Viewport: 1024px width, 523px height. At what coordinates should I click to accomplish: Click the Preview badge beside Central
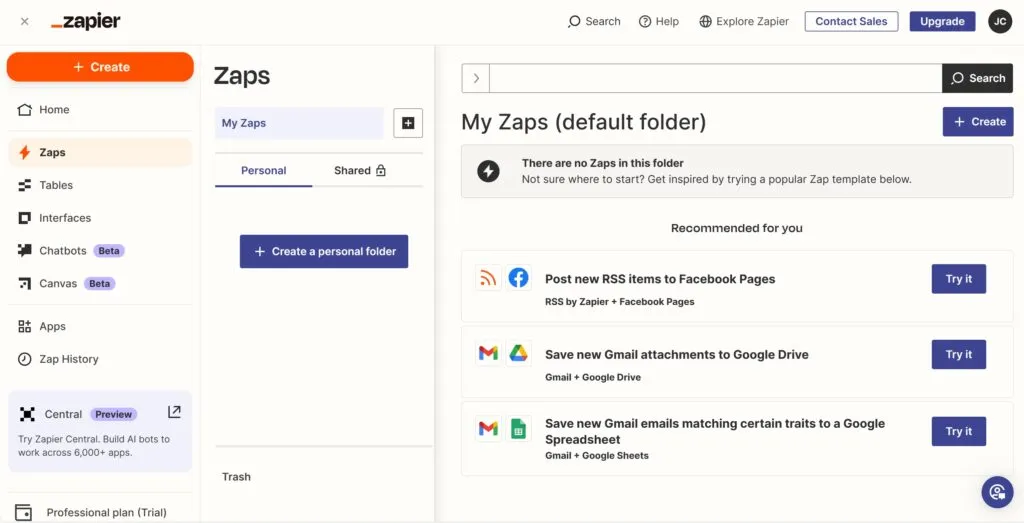click(x=114, y=414)
